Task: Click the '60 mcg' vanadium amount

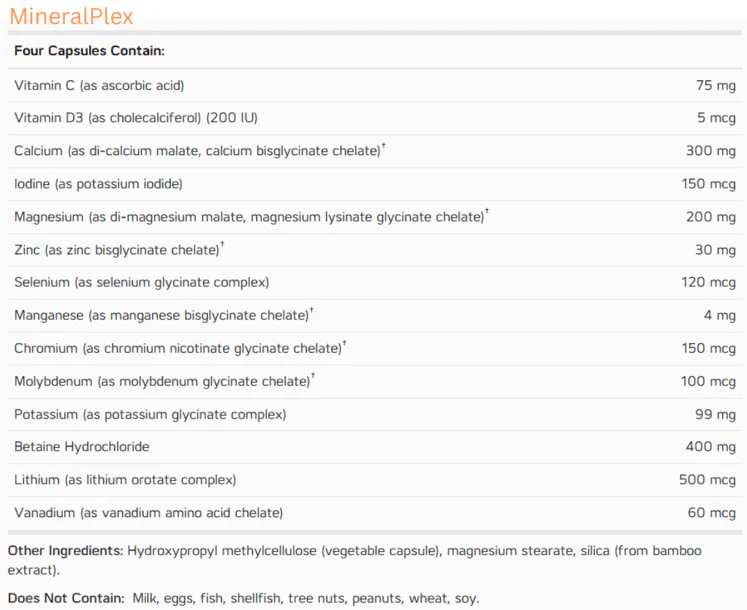Action: coord(712,513)
